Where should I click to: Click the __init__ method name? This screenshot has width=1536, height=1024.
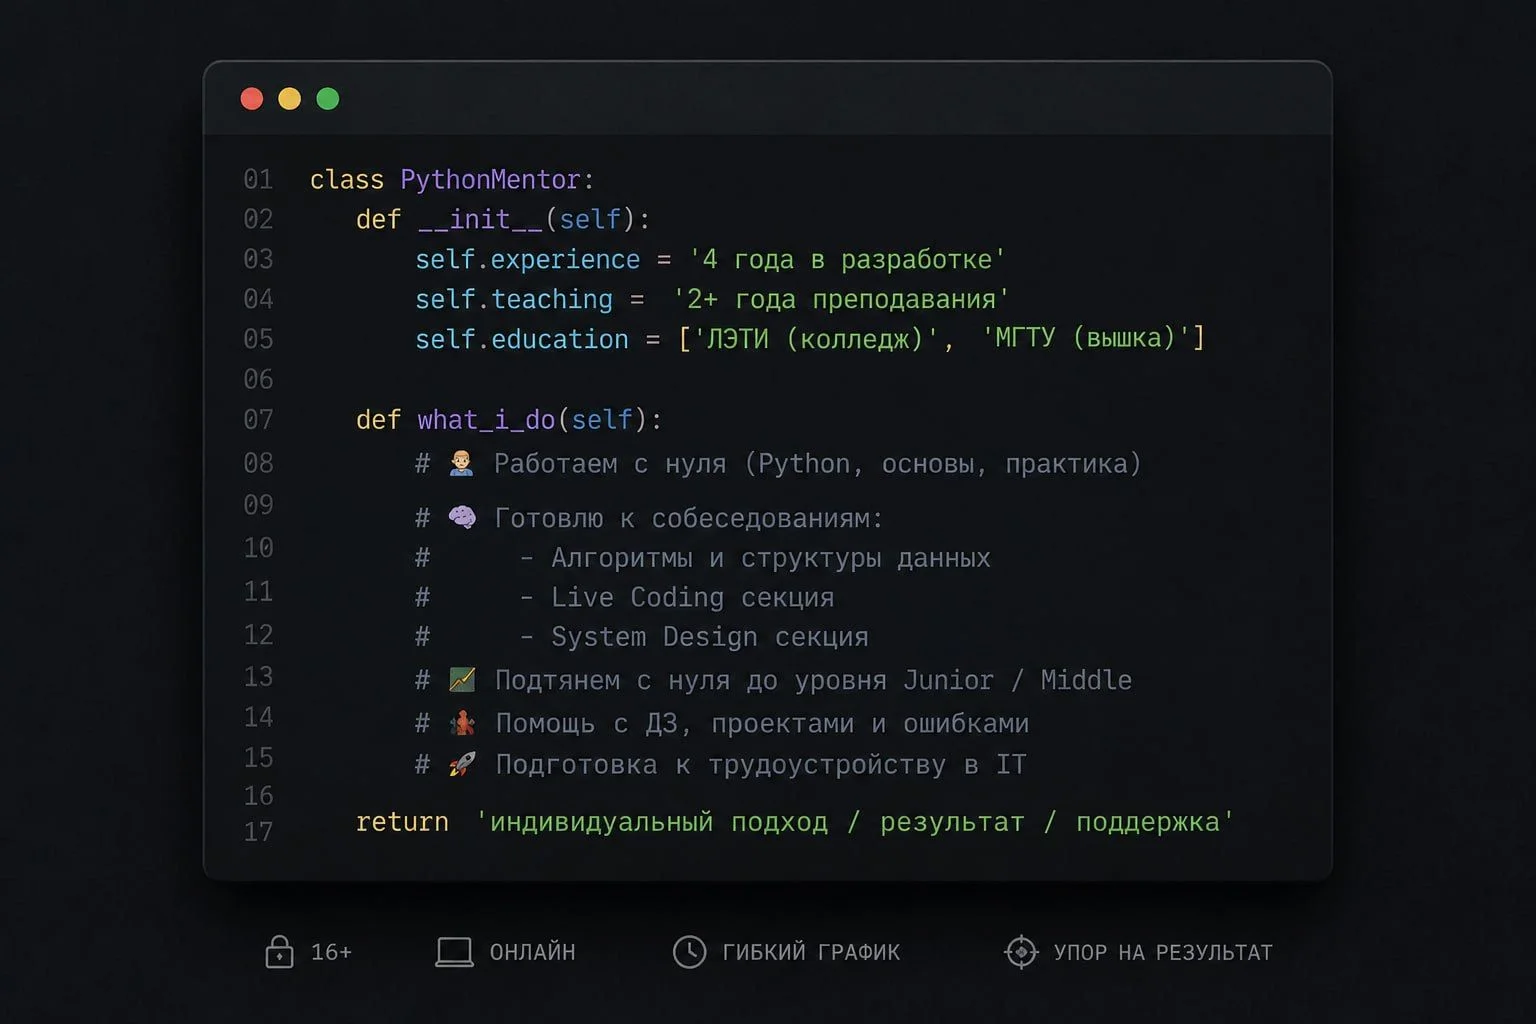click(480, 220)
